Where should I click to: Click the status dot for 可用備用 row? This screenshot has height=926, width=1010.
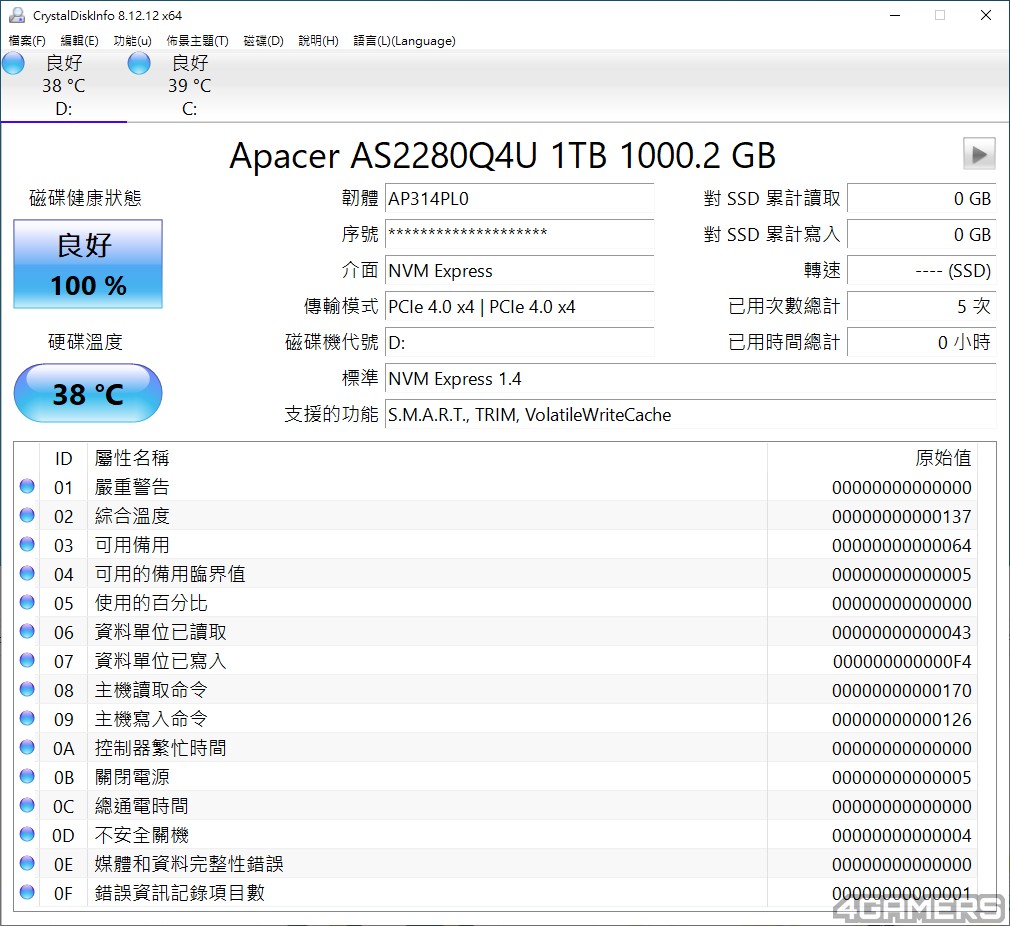[x=27, y=544]
